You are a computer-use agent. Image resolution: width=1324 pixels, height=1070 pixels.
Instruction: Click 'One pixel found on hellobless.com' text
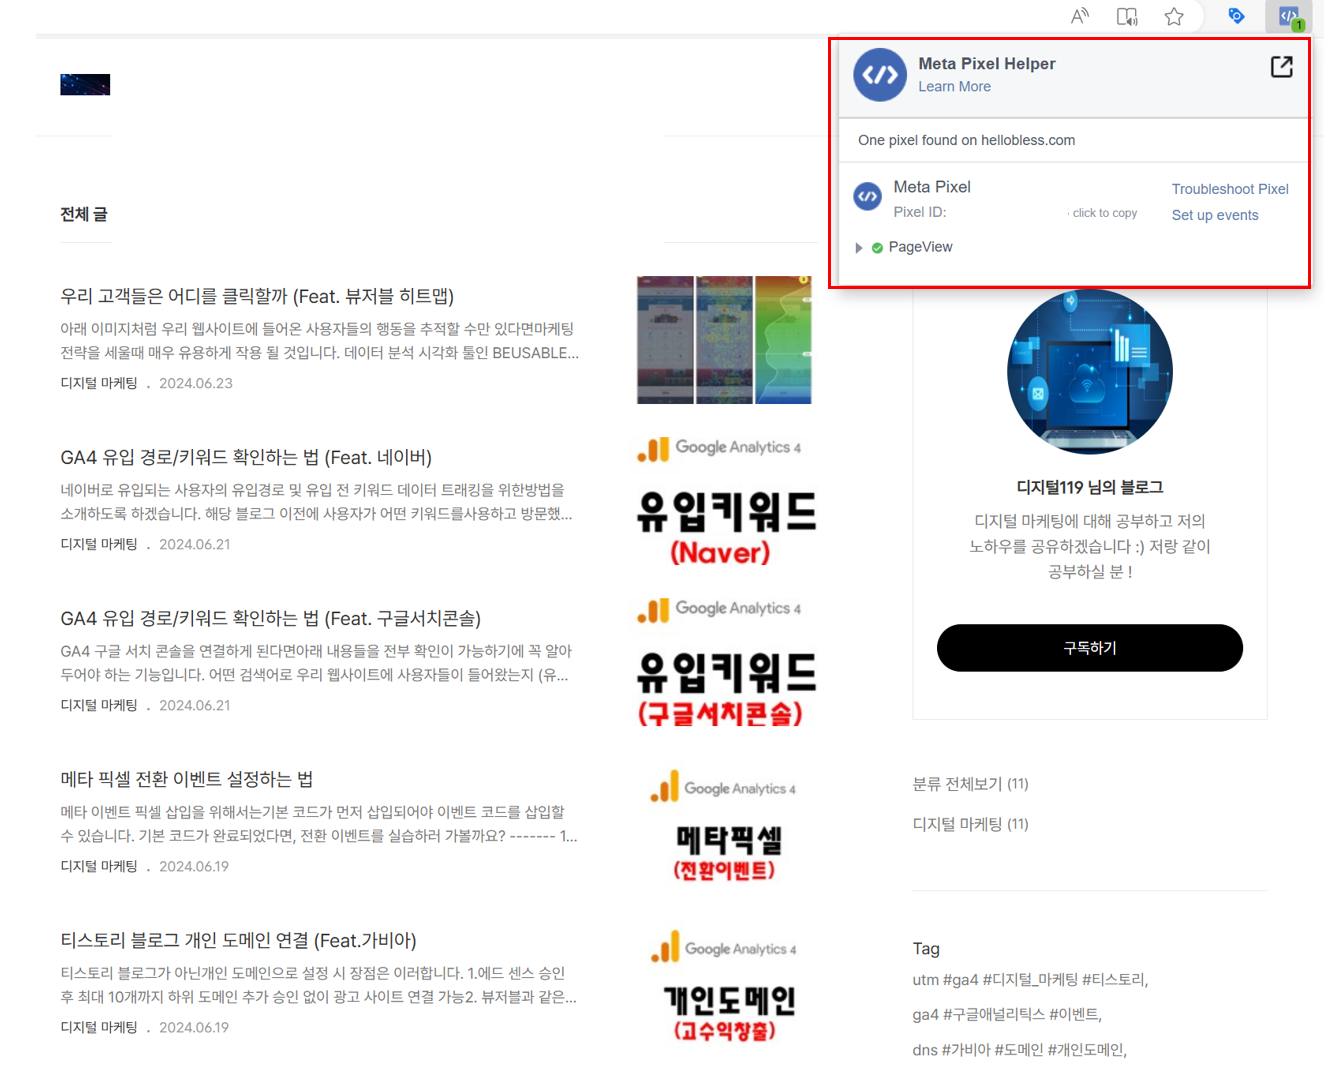pyautogui.click(x=966, y=140)
